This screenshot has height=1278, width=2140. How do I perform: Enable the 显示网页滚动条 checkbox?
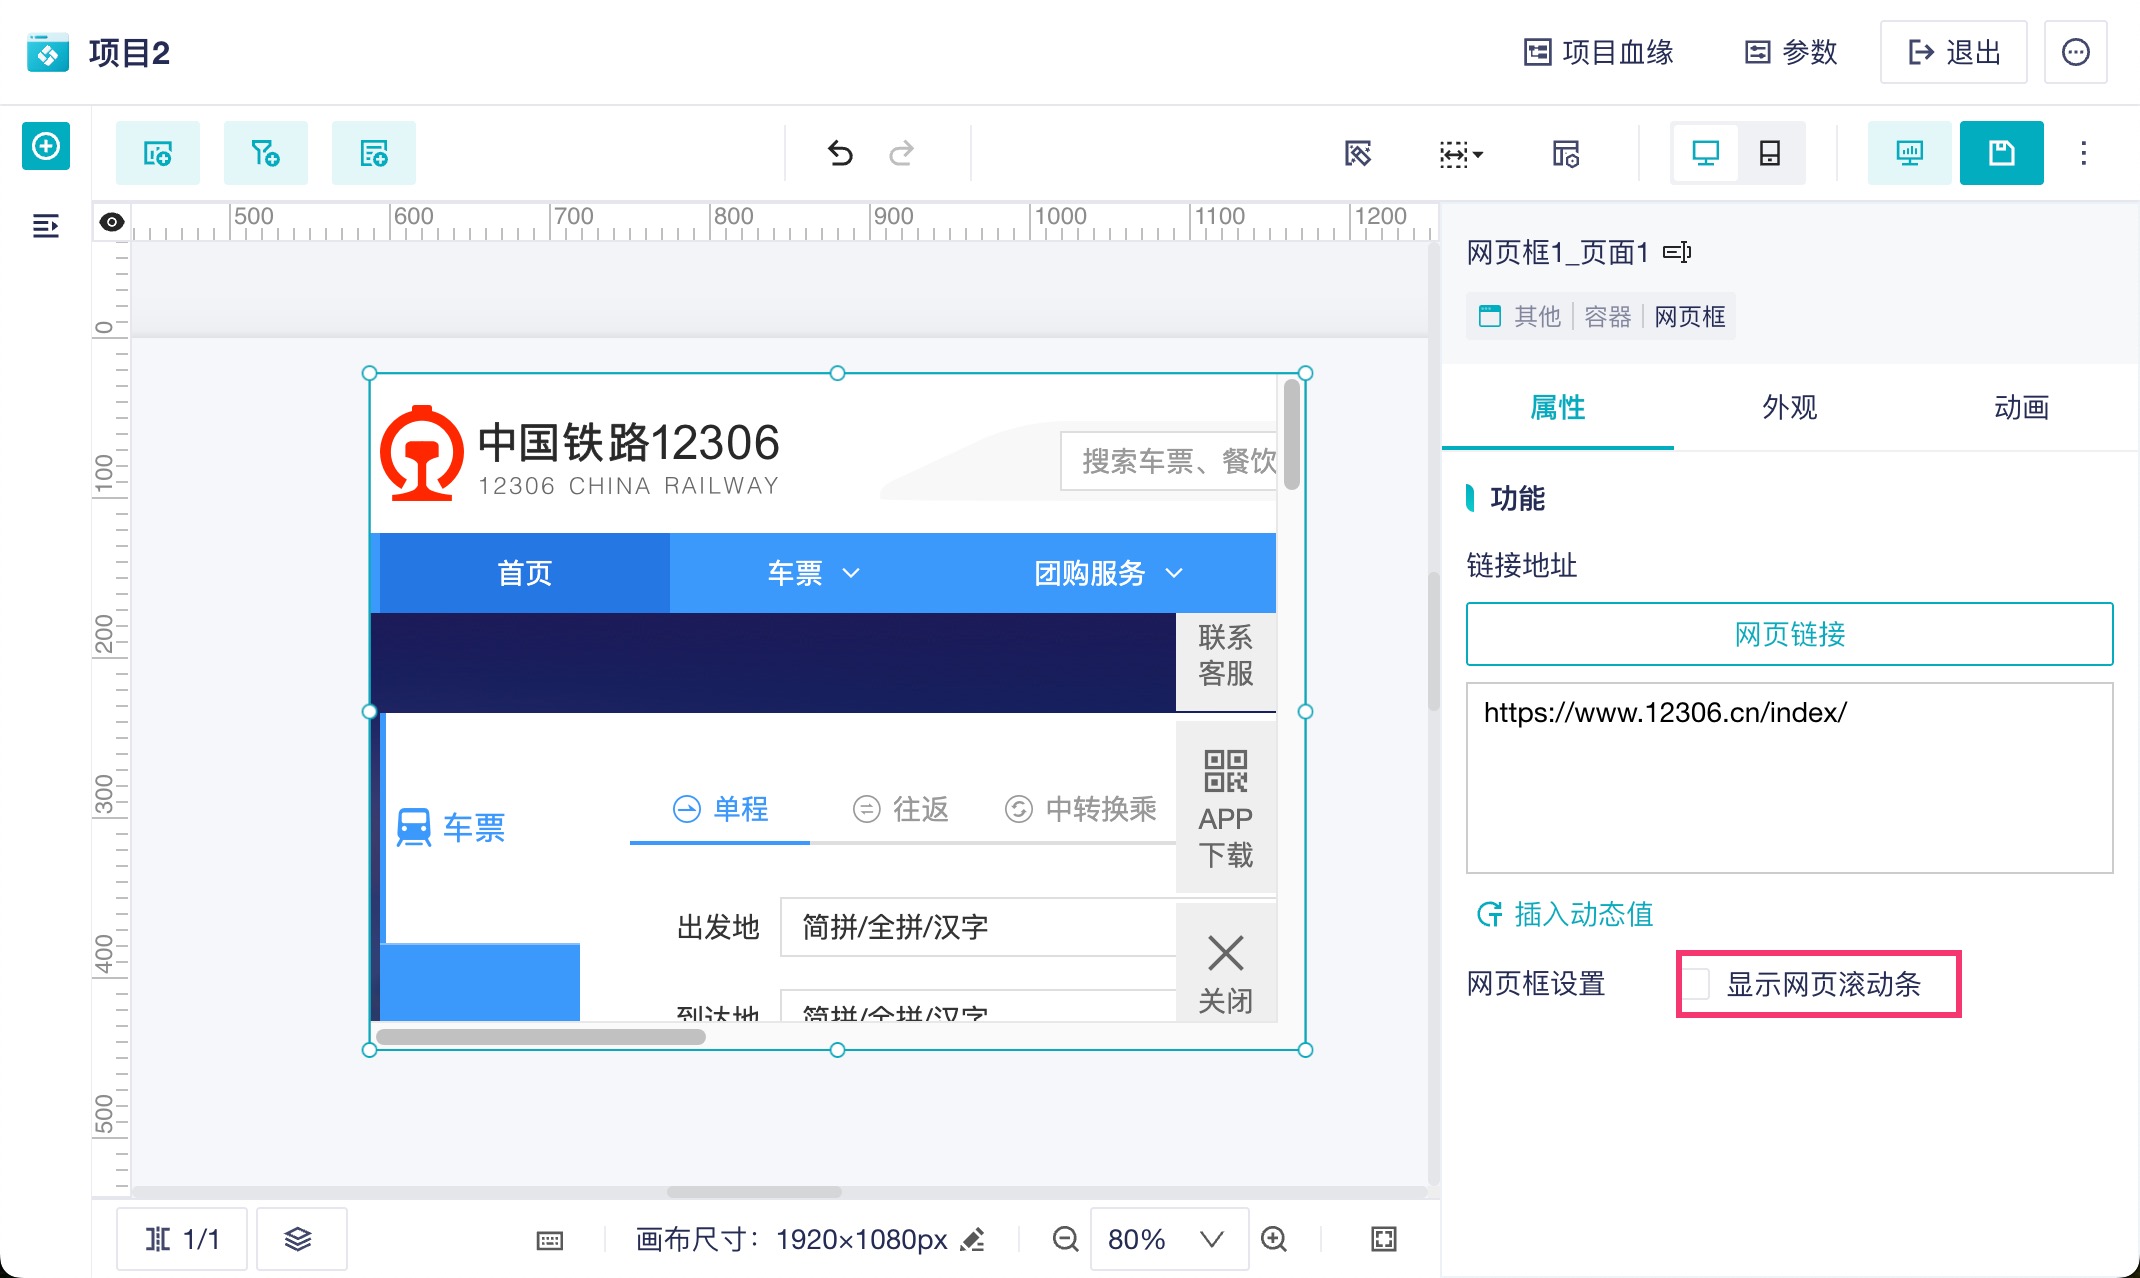[x=1697, y=984]
